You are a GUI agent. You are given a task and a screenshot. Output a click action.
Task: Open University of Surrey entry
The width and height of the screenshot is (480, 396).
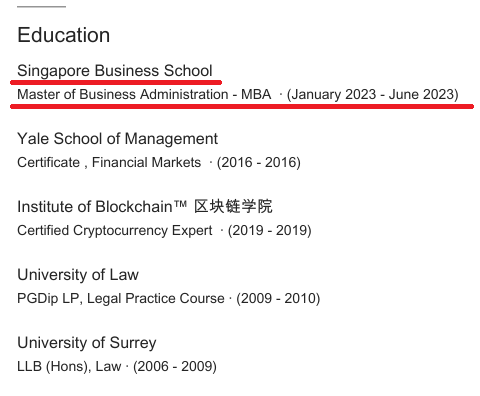point(87,343)
